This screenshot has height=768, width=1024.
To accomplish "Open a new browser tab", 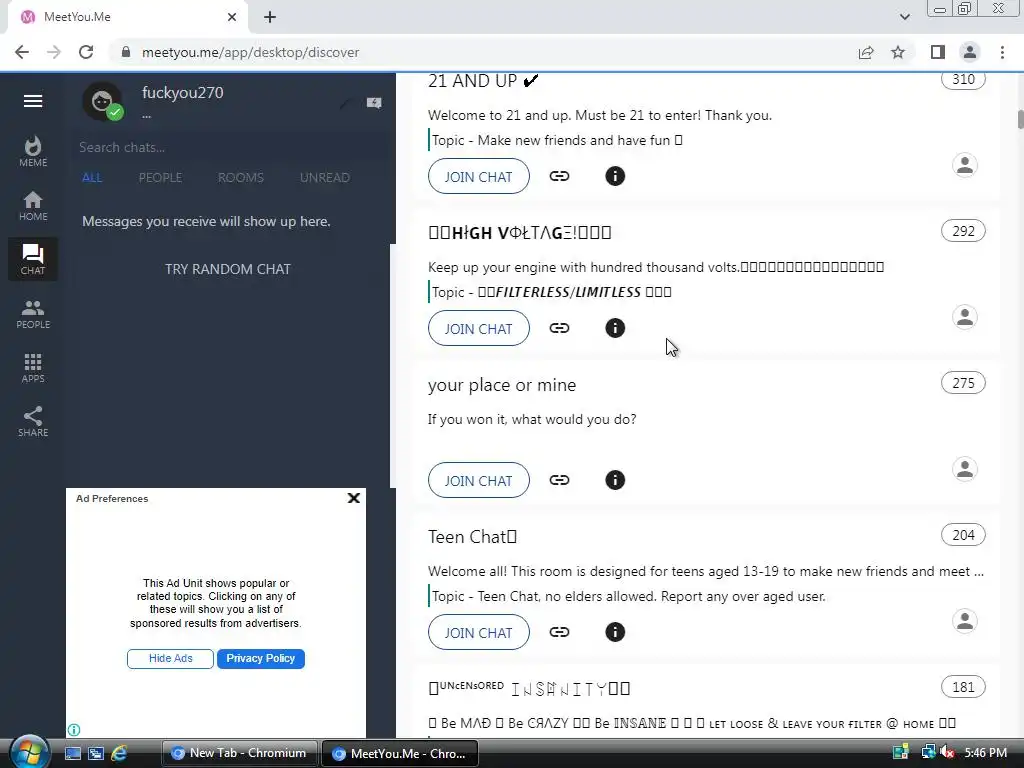I will point(270,17).
